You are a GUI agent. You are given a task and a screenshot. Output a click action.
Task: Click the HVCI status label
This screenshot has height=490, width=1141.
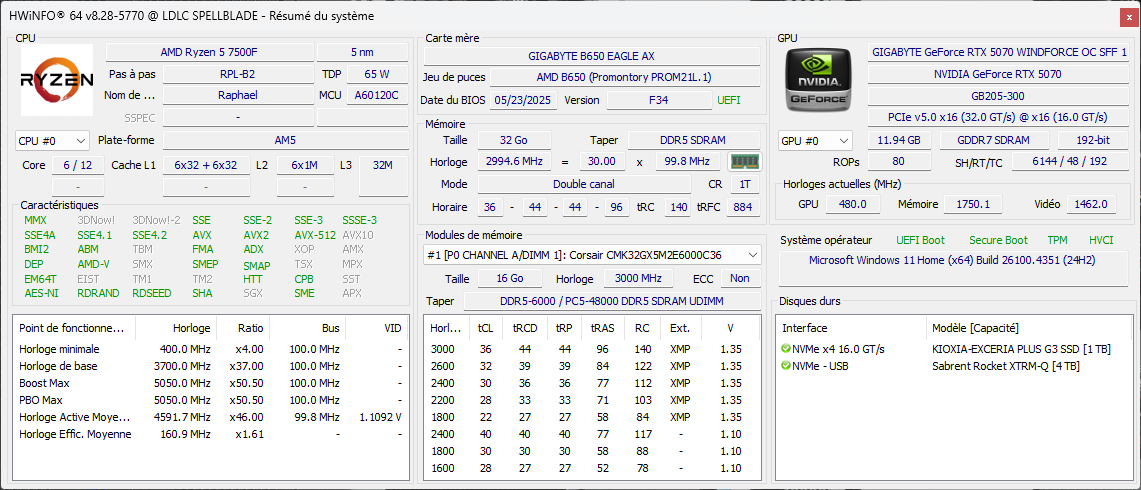(x=1101, y=240)
